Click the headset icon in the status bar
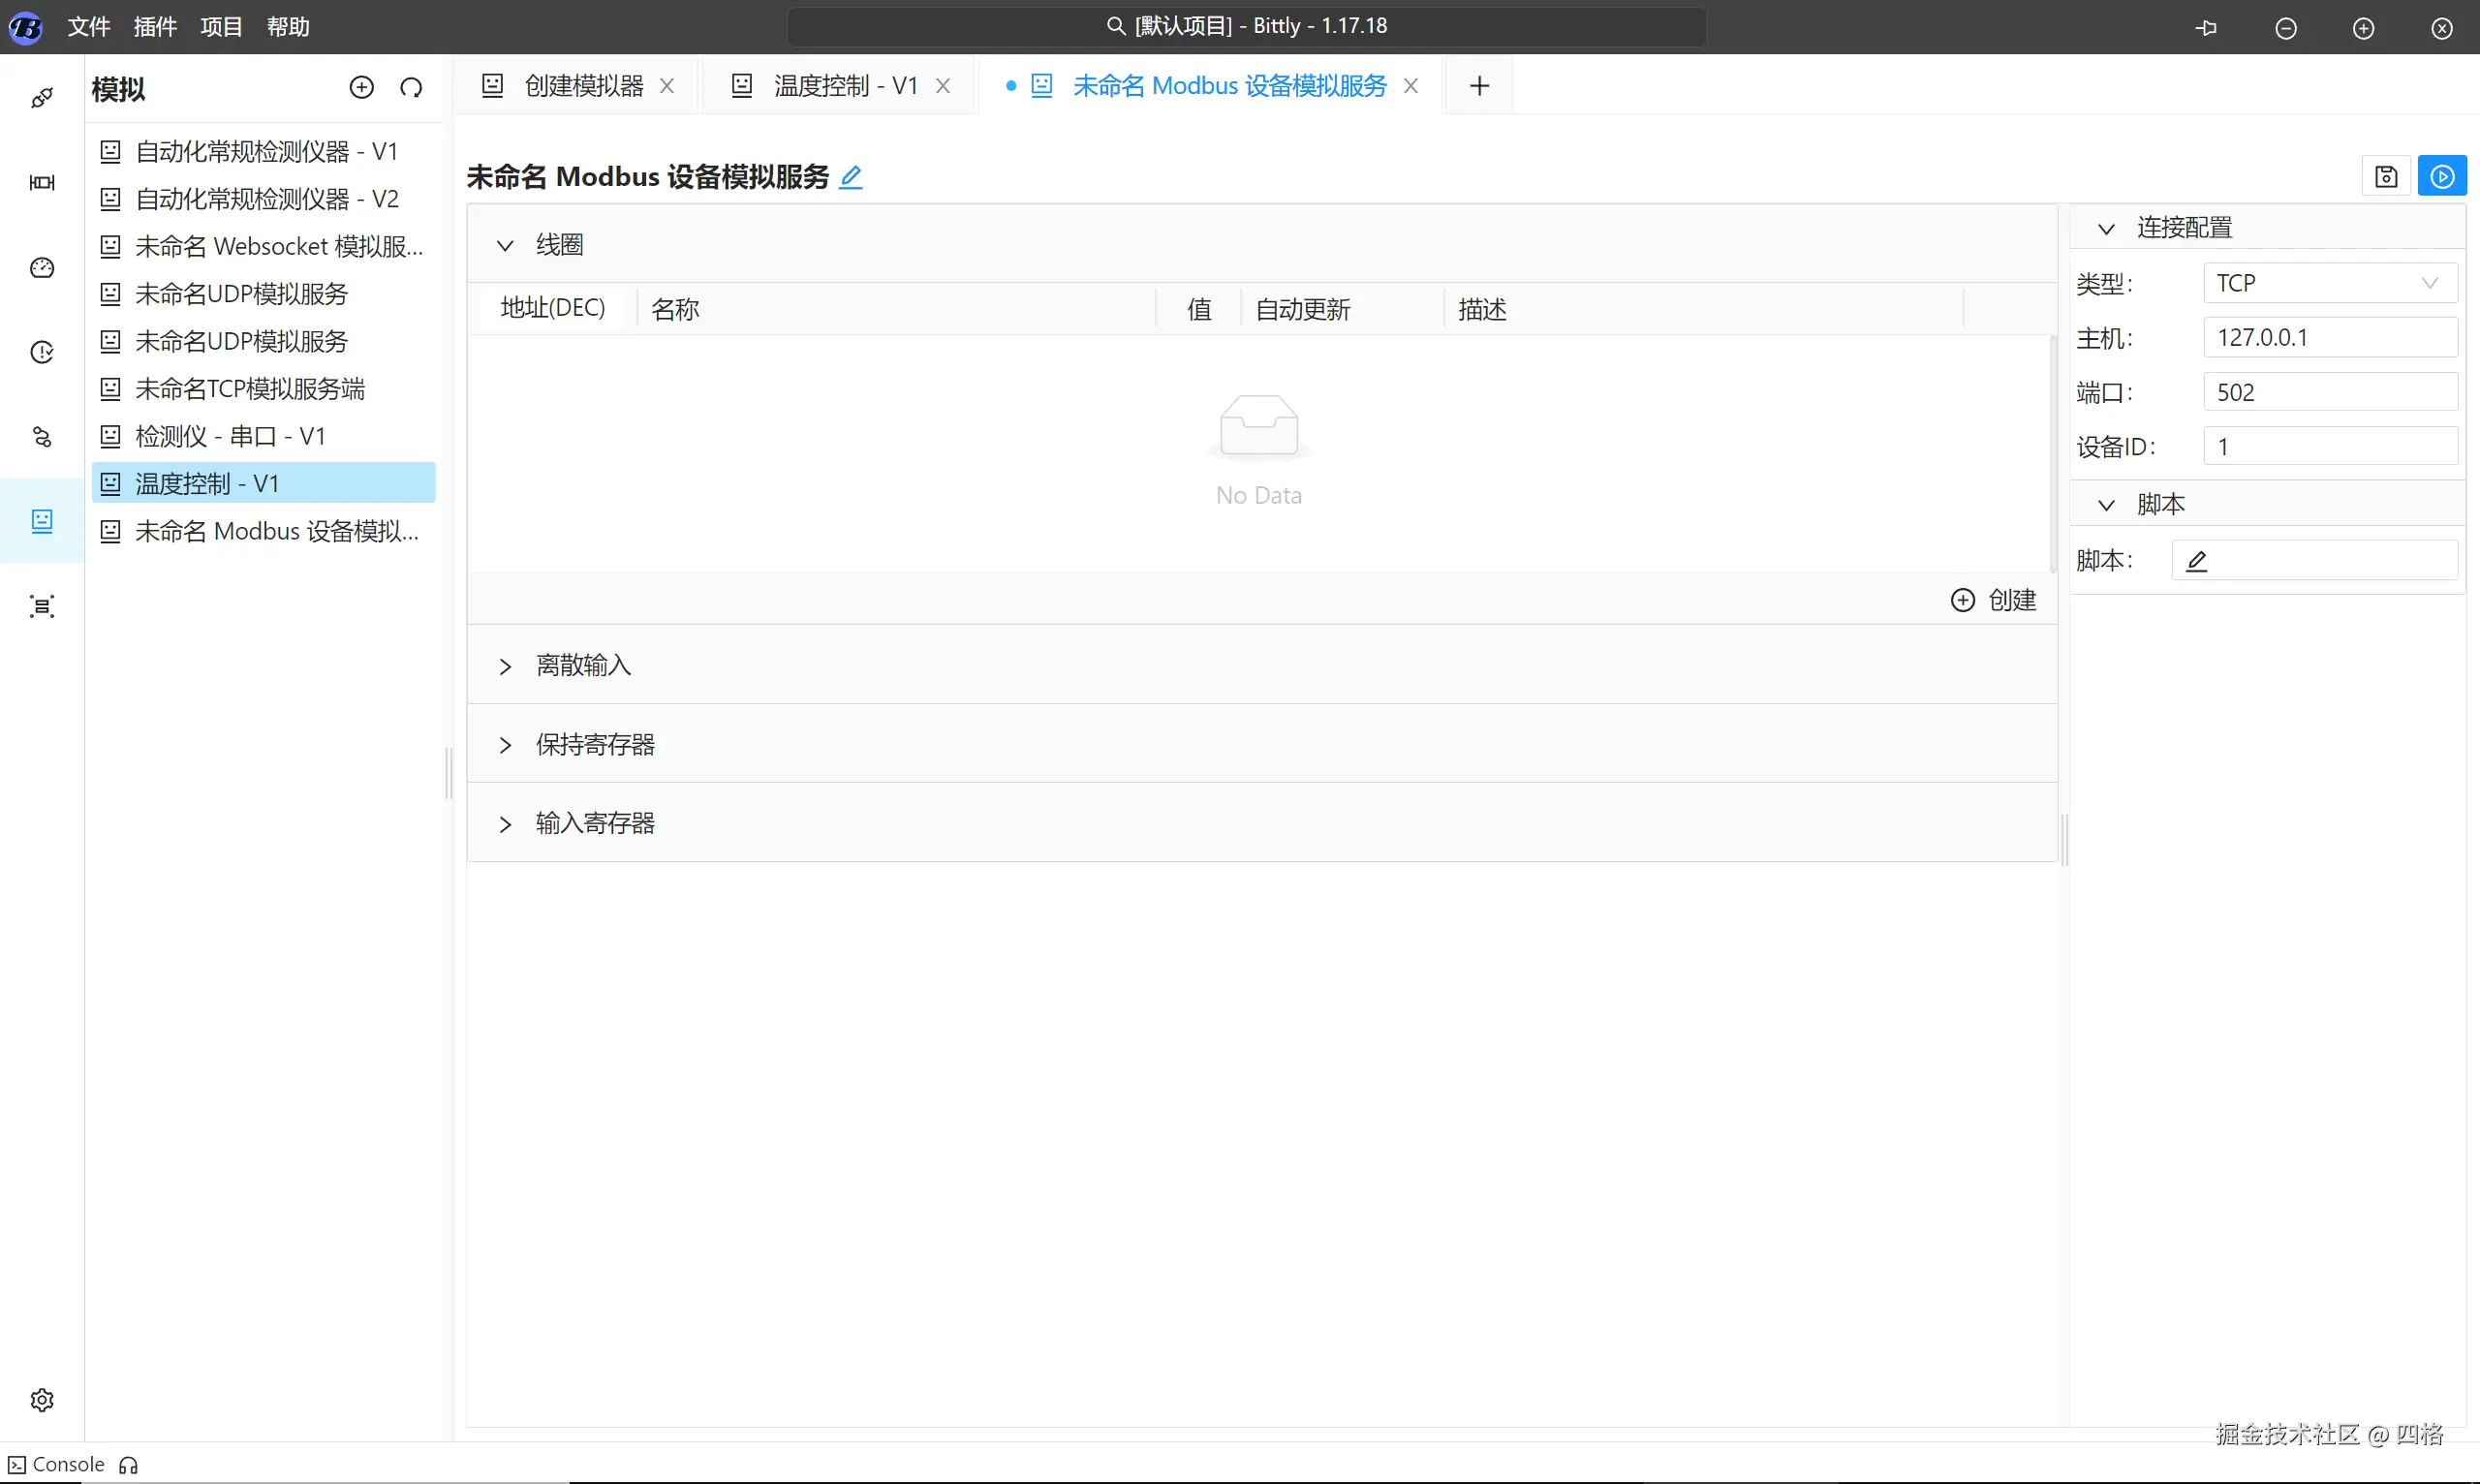The image size is (2480, 1484). point(128,1465)
